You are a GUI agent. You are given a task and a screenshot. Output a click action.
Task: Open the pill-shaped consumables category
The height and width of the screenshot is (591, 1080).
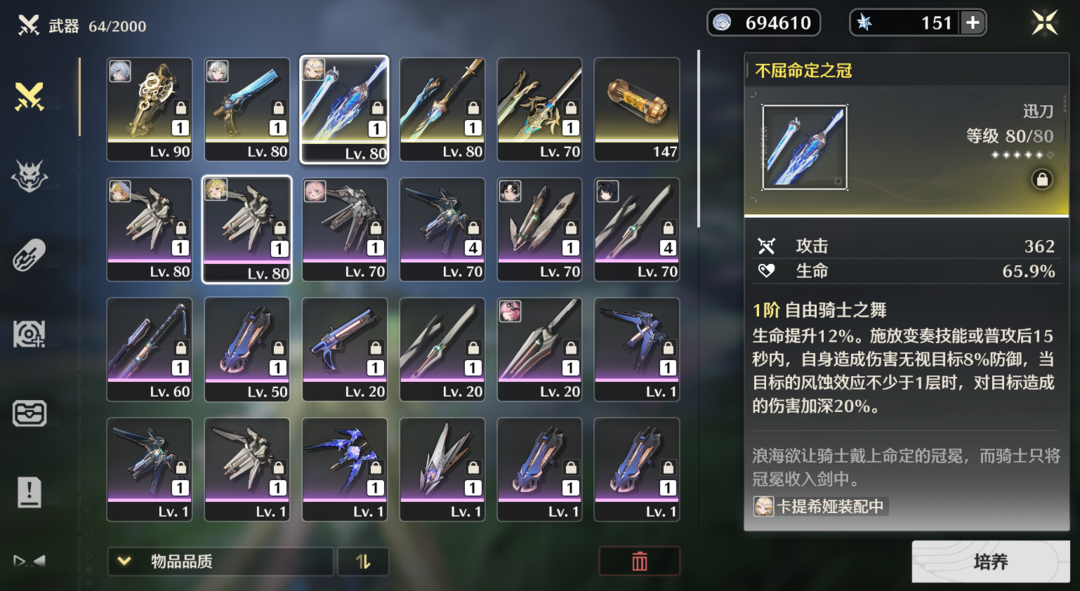click(x=30, y=256)
